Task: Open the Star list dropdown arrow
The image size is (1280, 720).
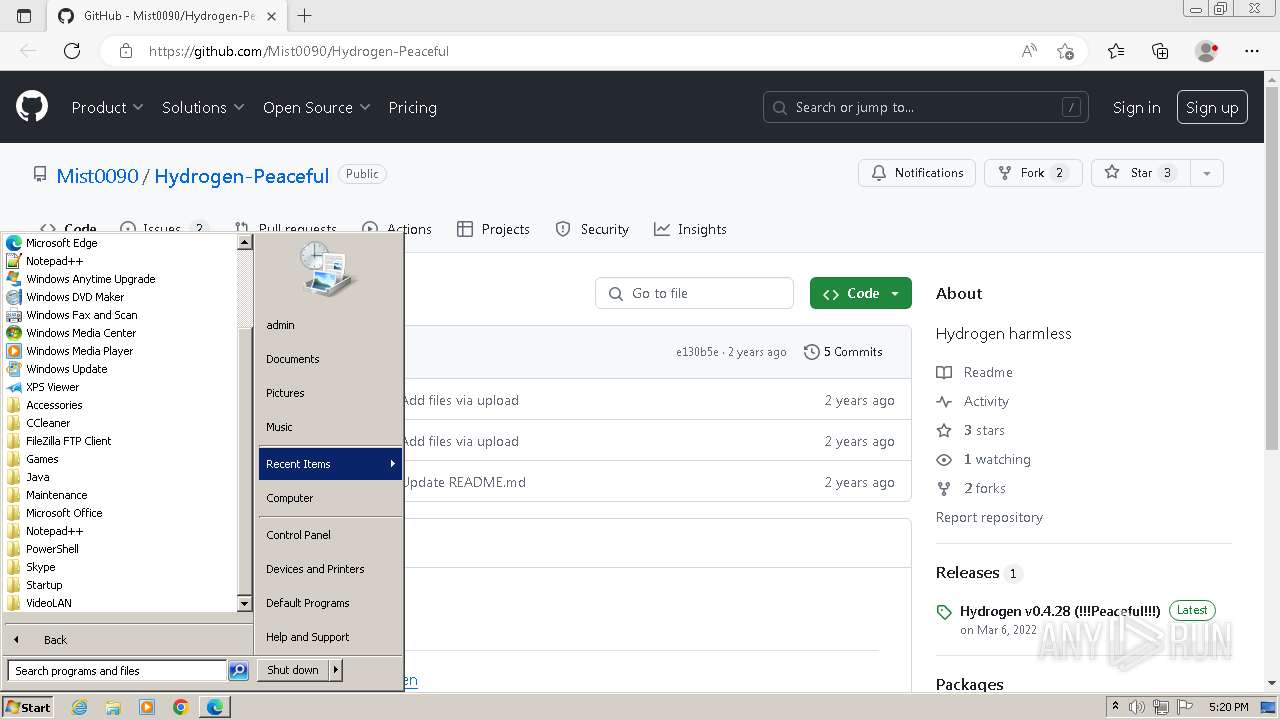Action: tap(1207, 173)
